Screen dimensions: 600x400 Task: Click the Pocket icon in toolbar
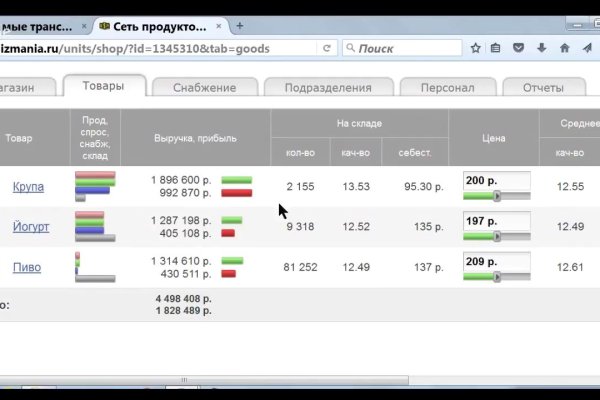518,47
